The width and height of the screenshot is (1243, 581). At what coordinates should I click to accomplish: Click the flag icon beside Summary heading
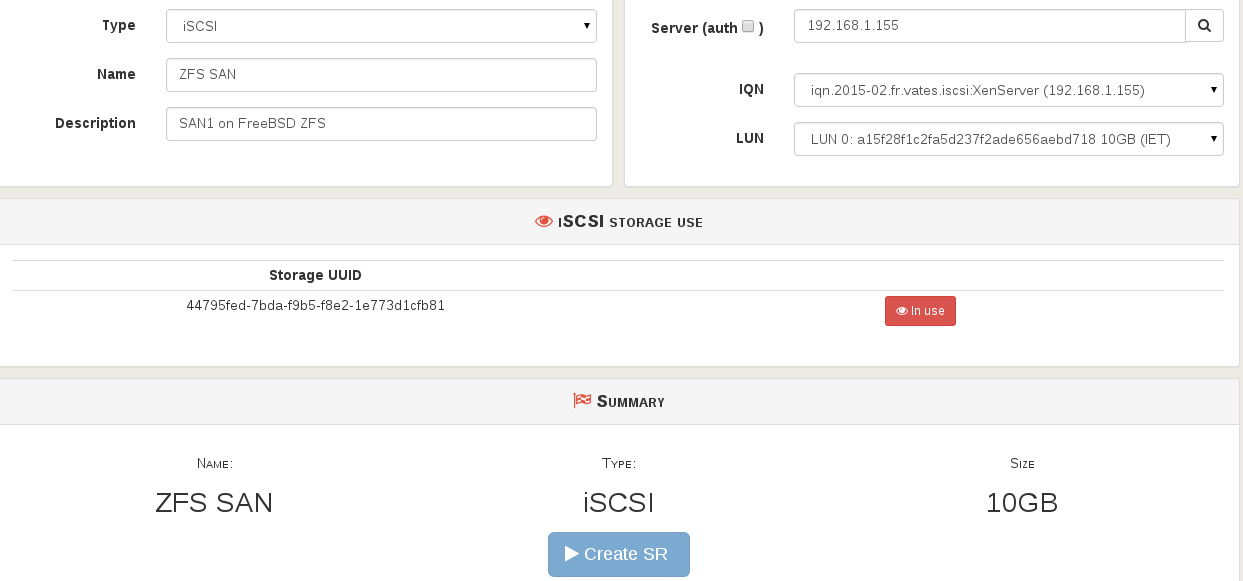(x=582, y=401)
